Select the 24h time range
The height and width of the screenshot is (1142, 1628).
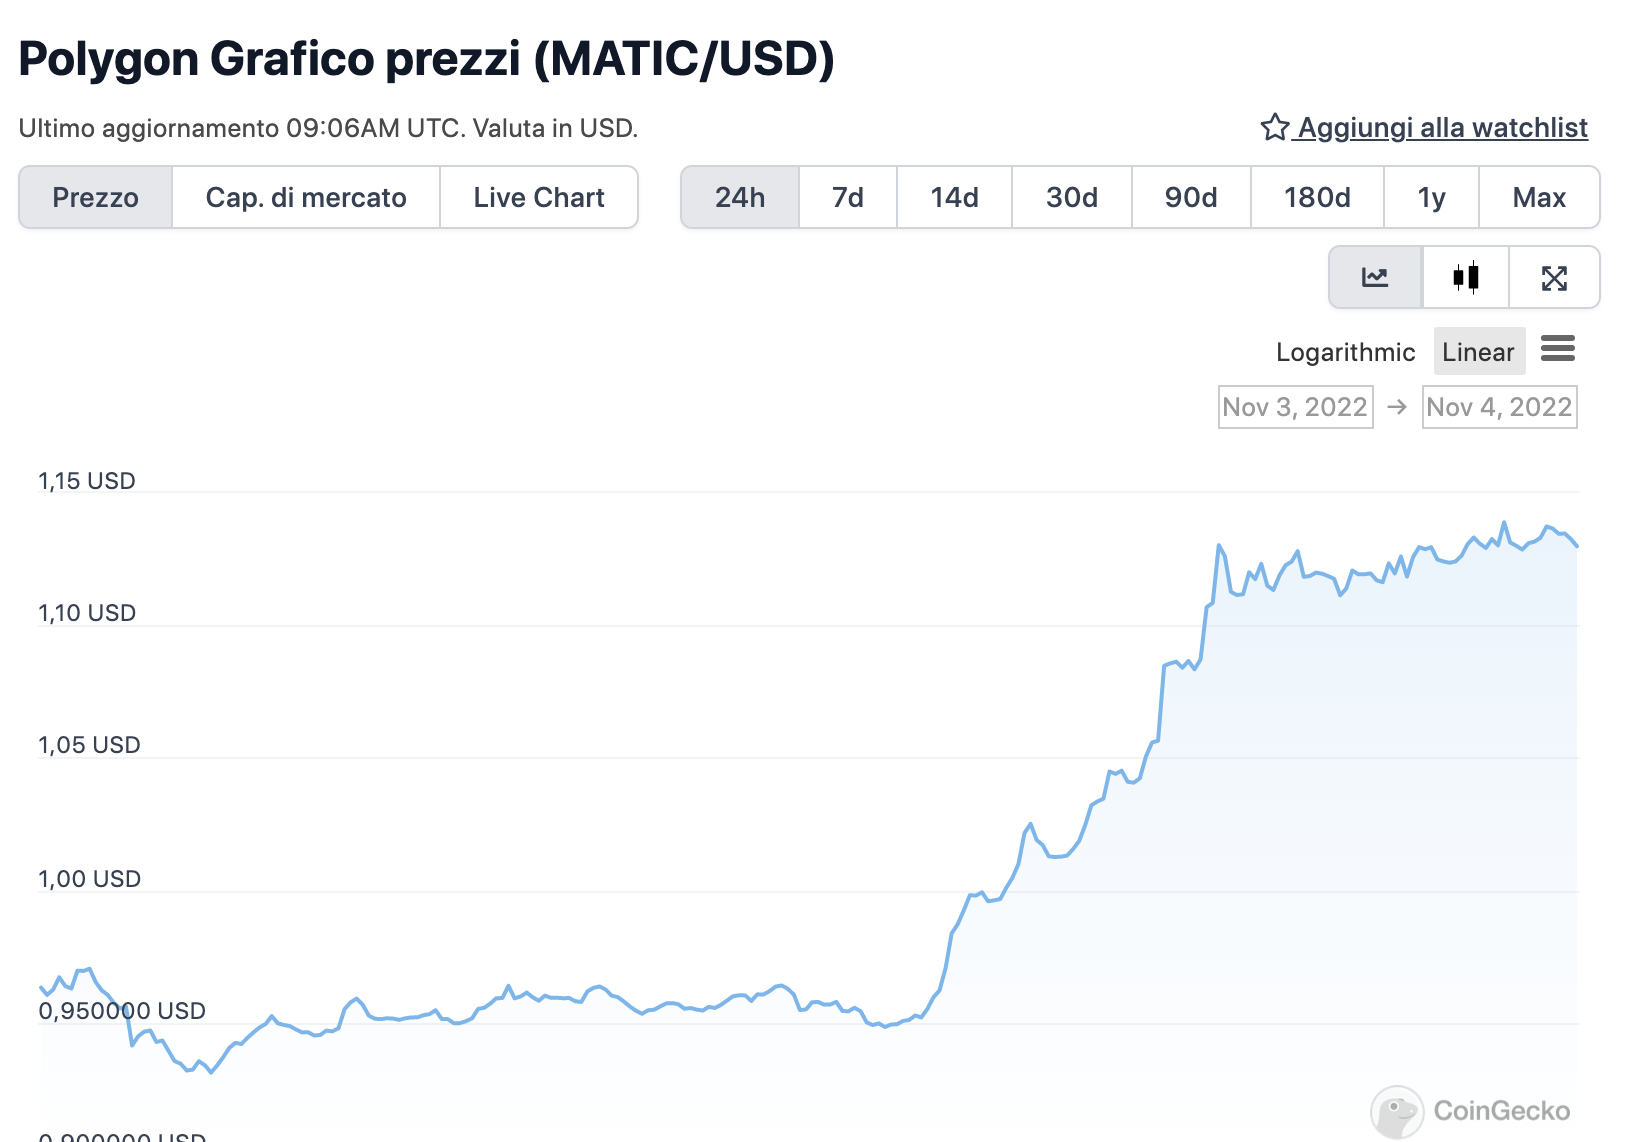[x=740, y=197]
